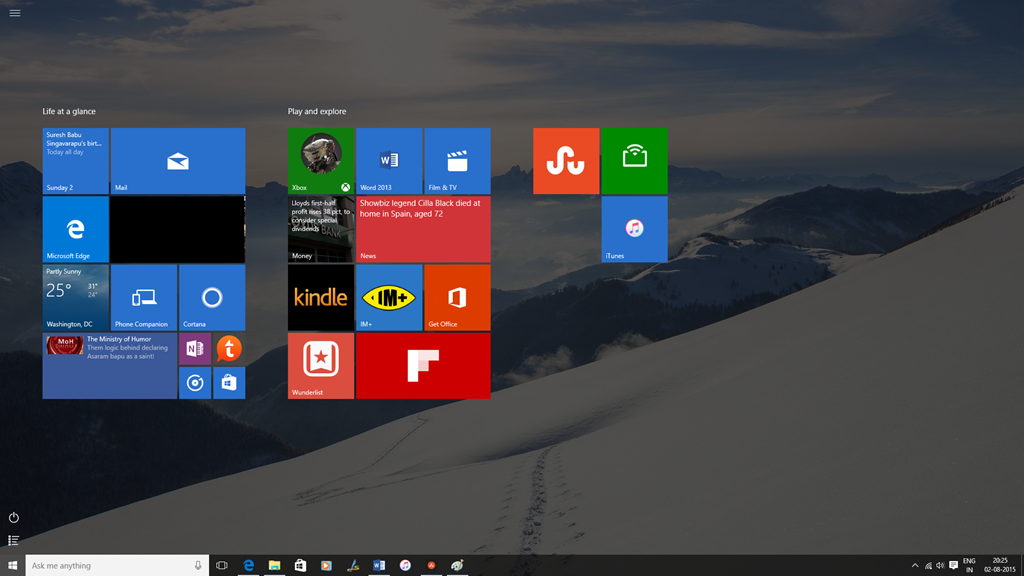Switch to Word on the taskbar
1024x576 pixels.
(379, 566)
